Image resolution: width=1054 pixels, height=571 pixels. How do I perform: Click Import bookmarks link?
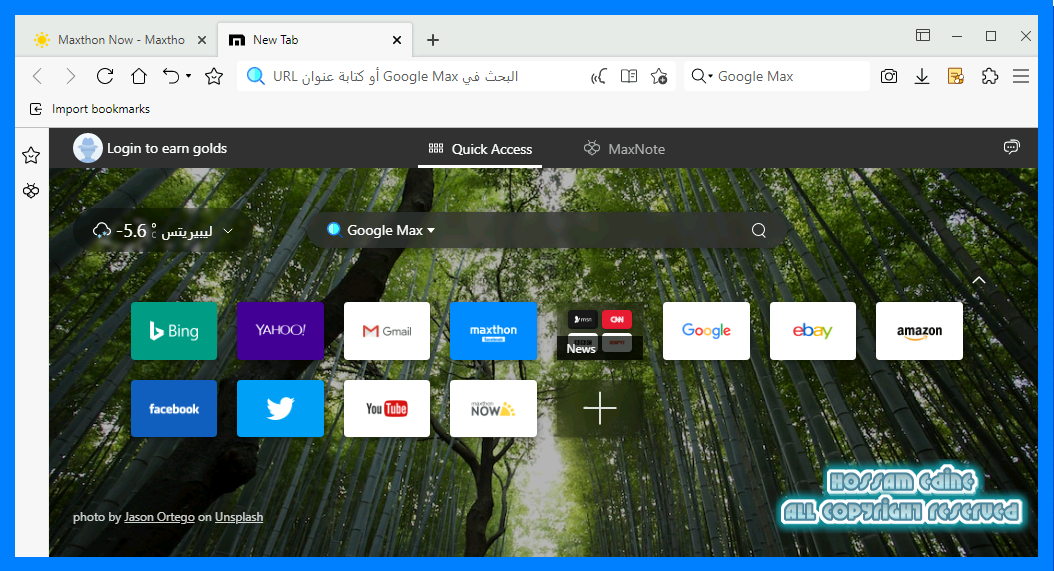pyautogui.click(x=90, y=109)
